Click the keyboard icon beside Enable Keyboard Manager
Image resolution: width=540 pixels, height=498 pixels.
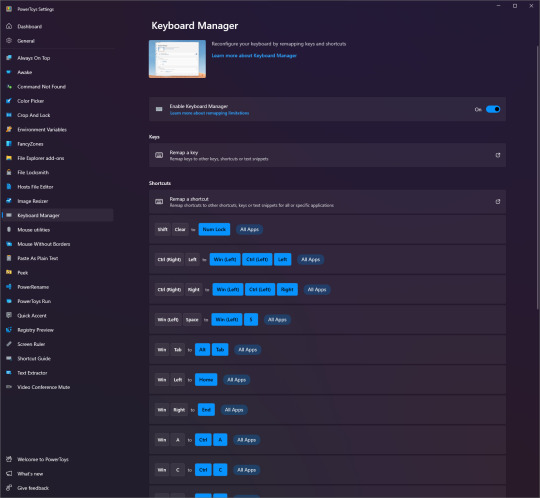[159, 109]
